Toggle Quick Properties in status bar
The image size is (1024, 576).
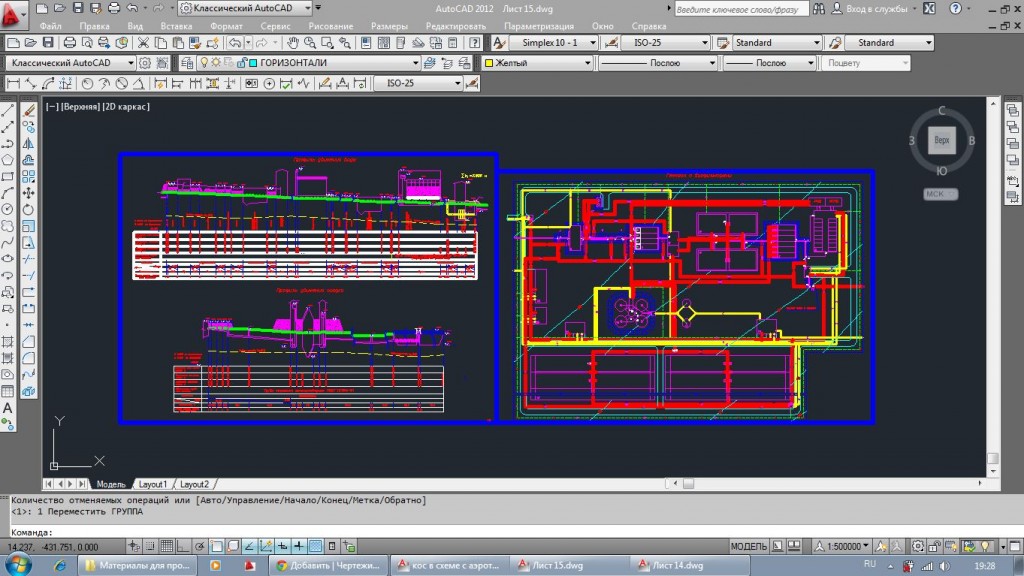click(x=332, y=546)
